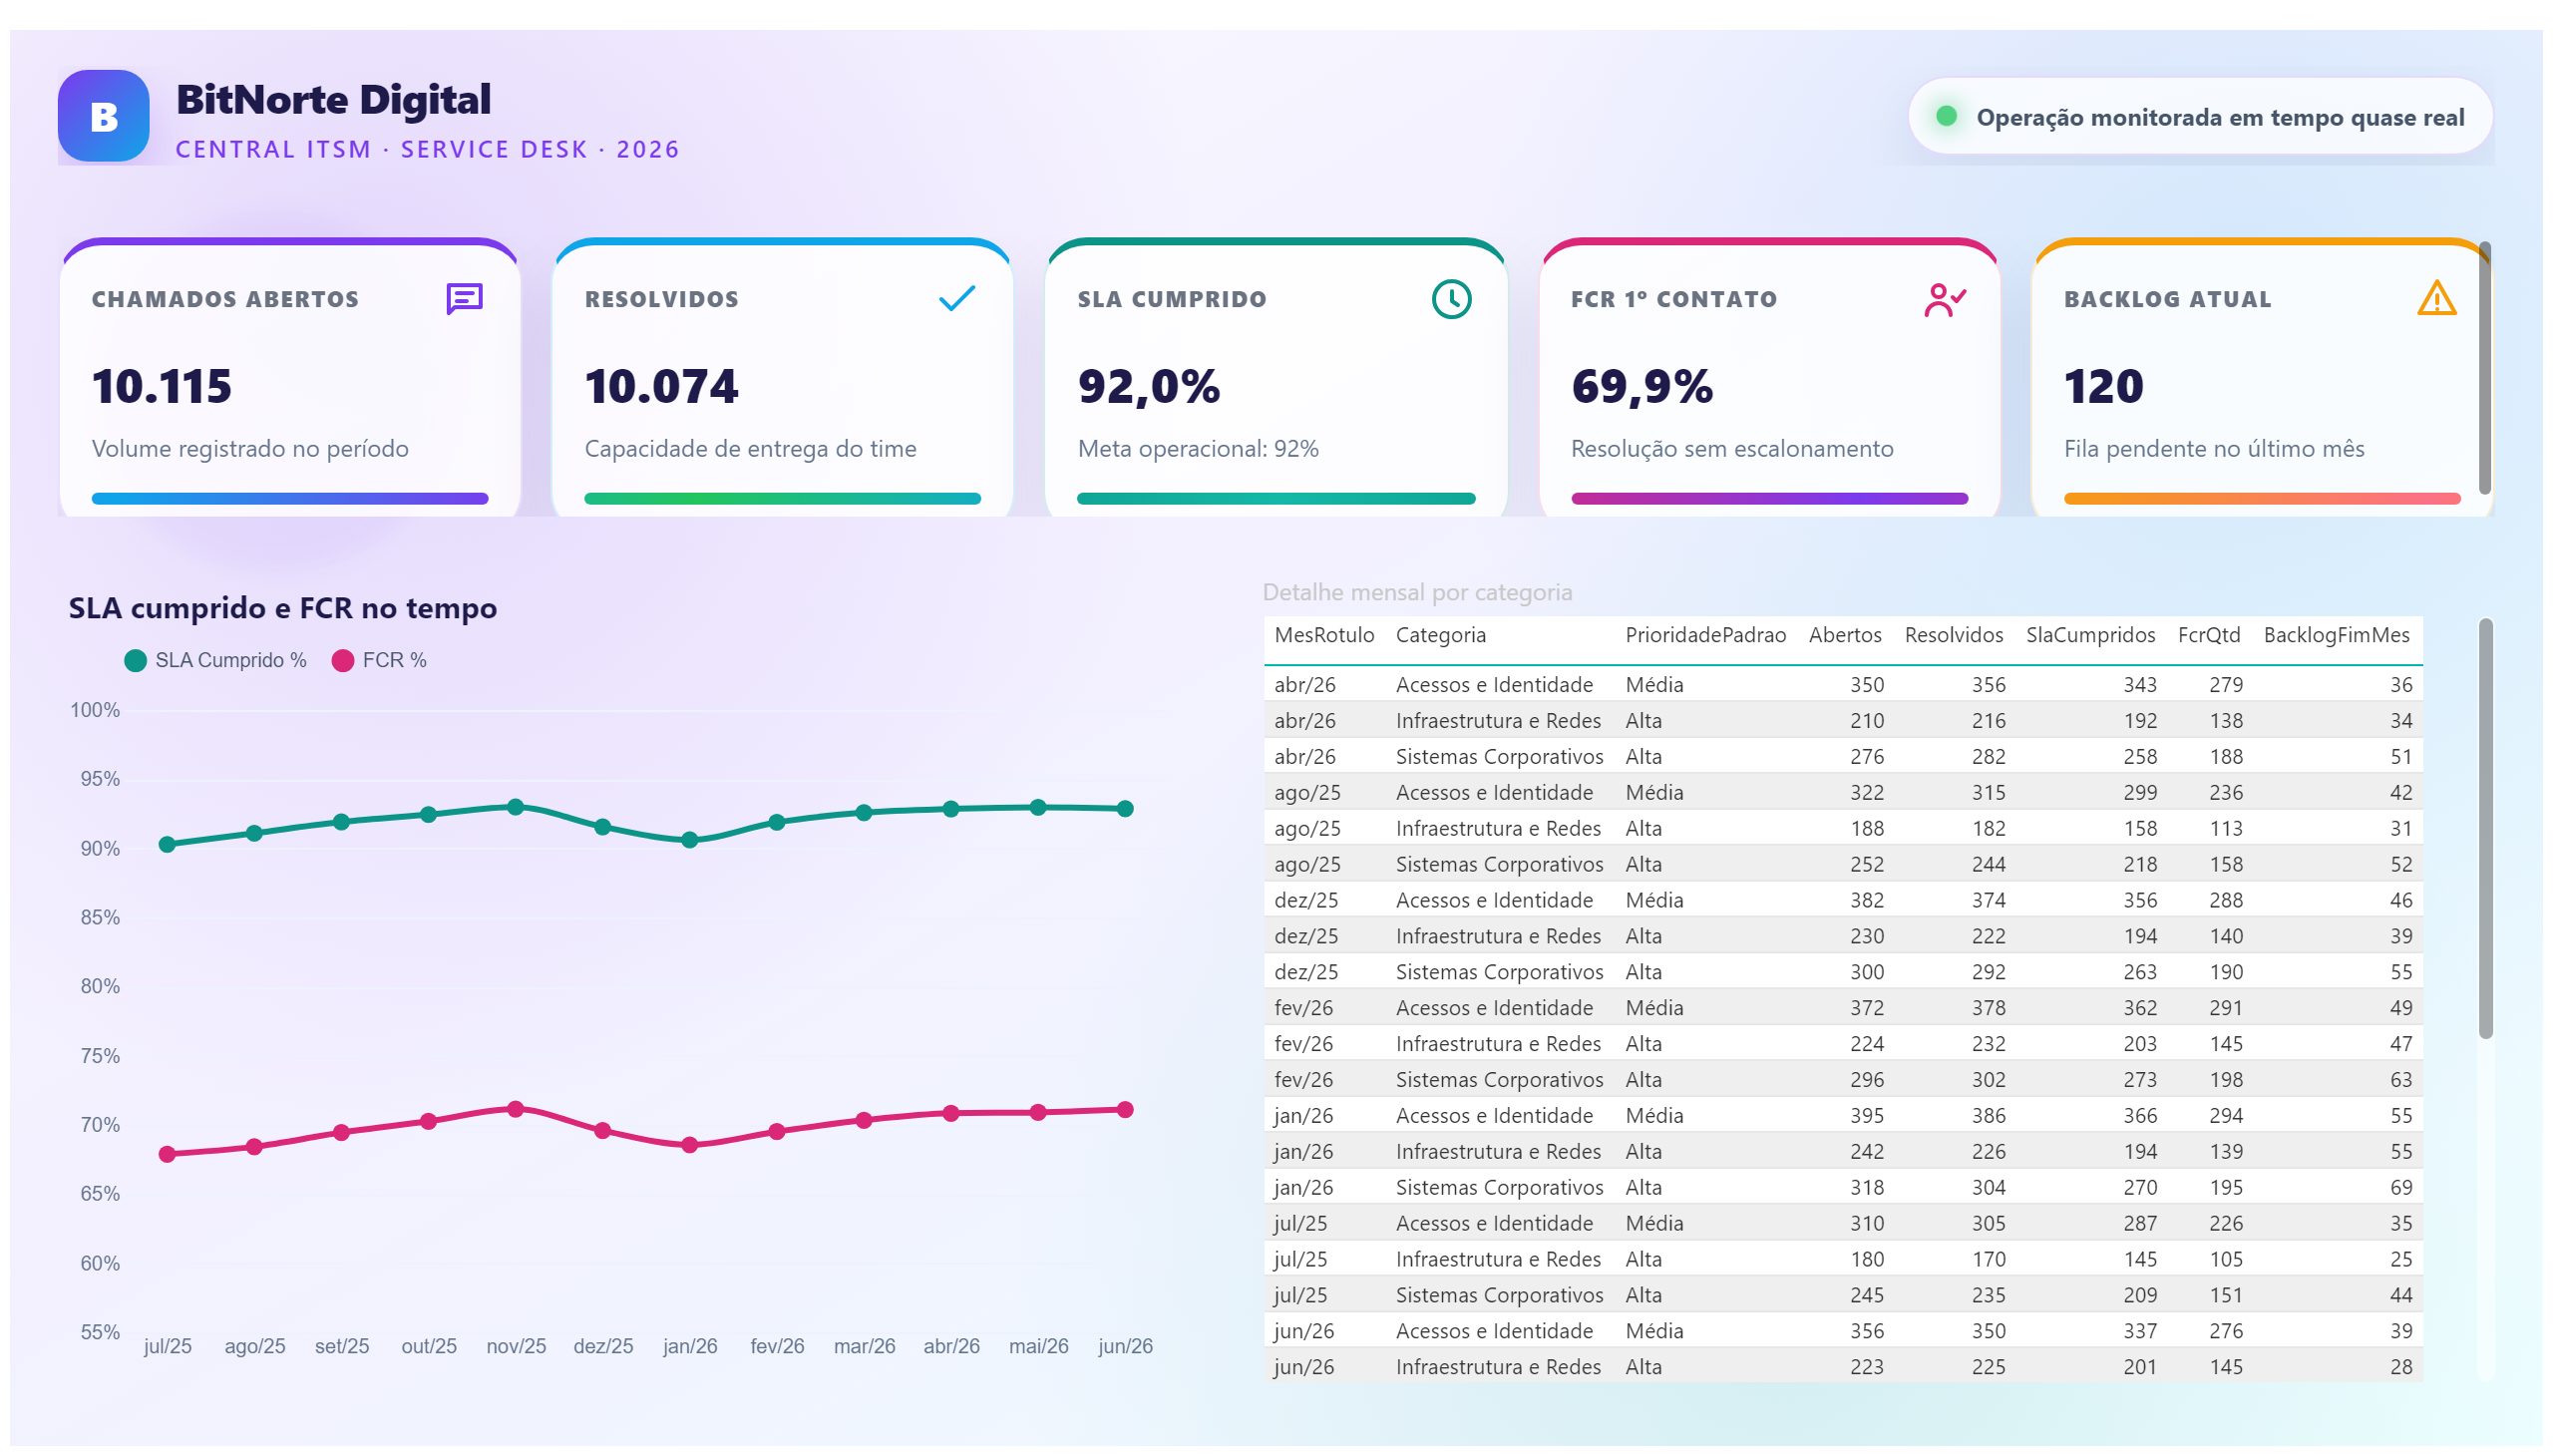Sort by Categoria column header
2553x1456 pixels.
[x=1440, y=635]
